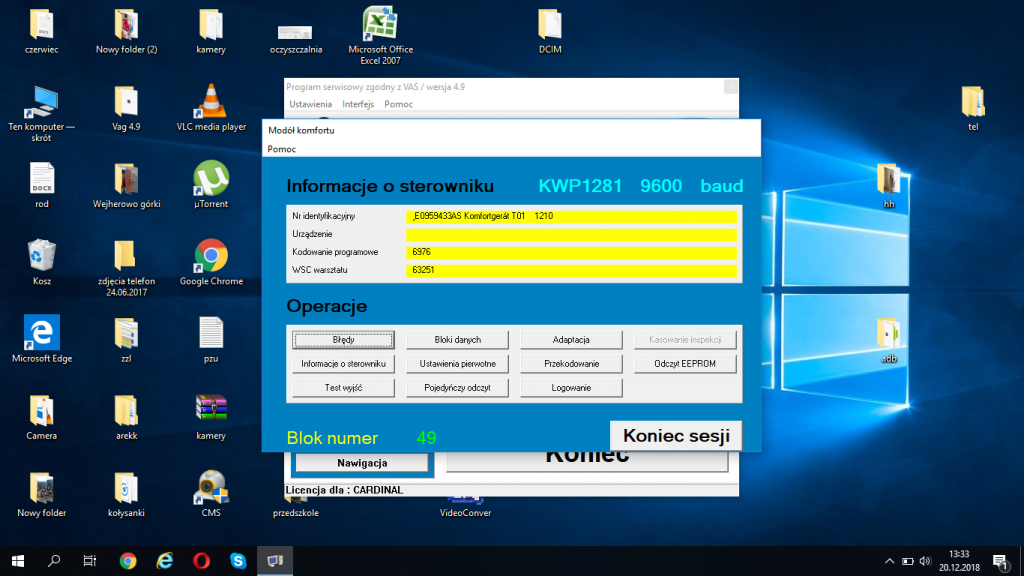Screen dimensions: 1024x576
Task: Open Task View in taskbar
Action: point(90,561)
